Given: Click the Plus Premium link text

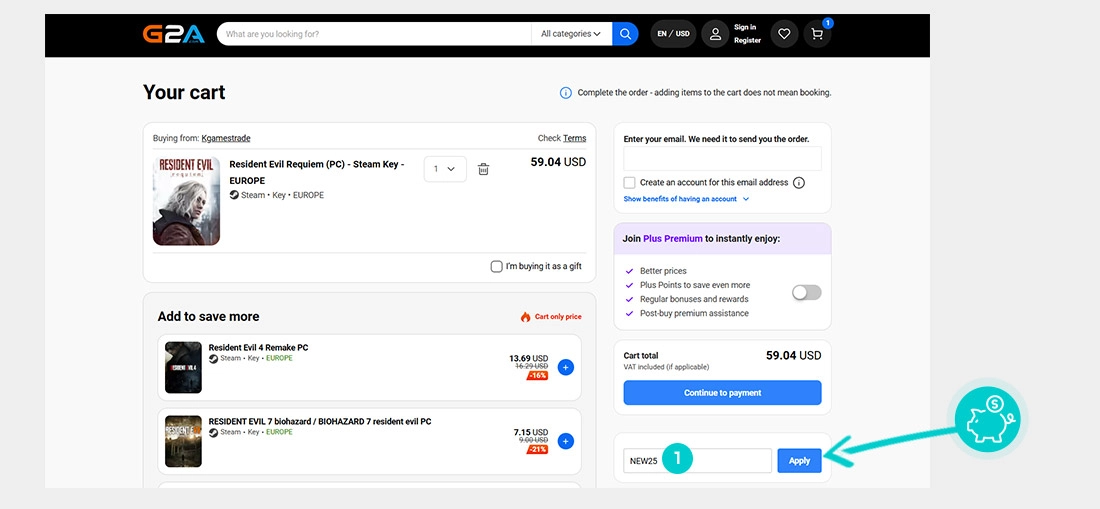Looking at the screenshot, I should [673, 238].
